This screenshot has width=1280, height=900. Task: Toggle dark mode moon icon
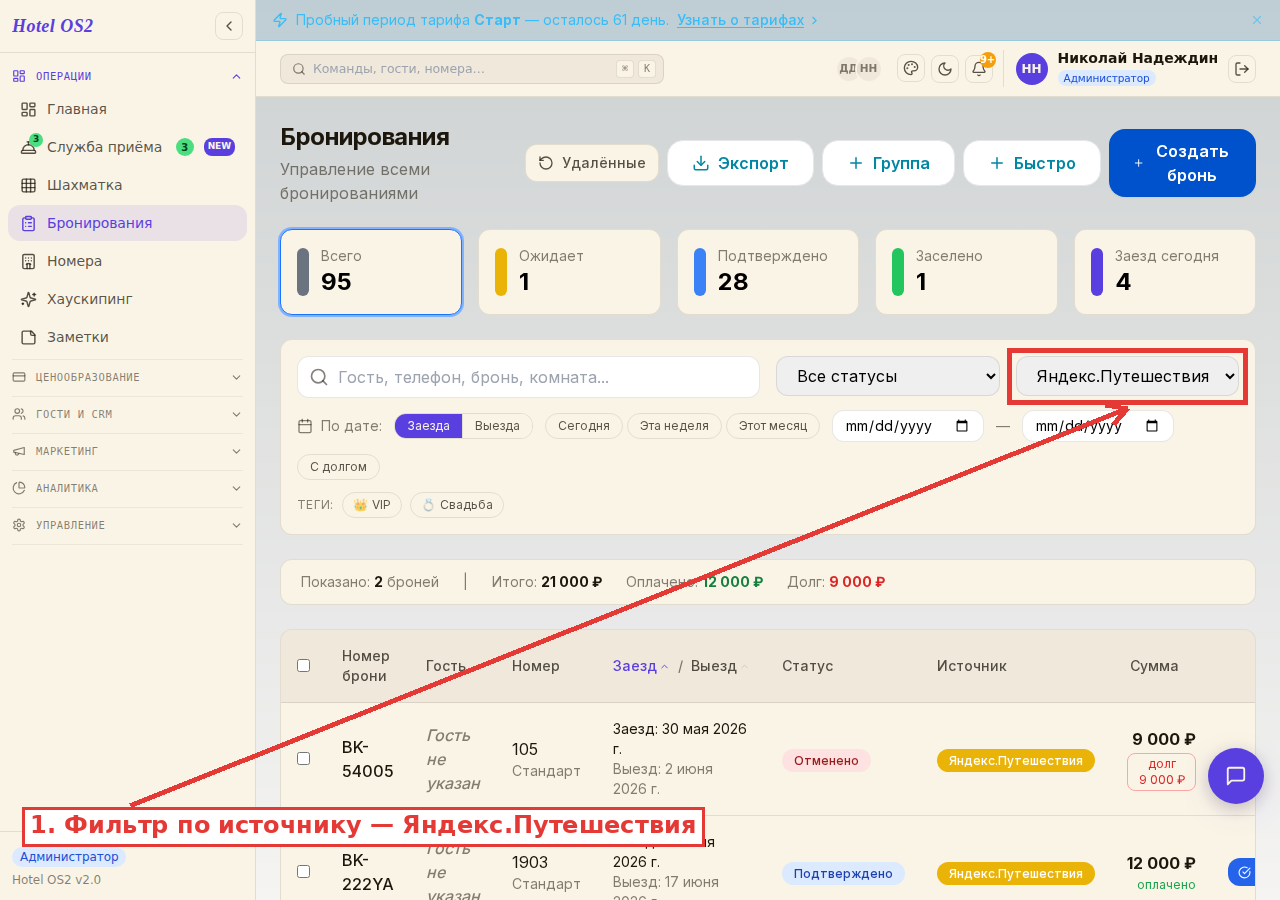(x=945, y=68)
